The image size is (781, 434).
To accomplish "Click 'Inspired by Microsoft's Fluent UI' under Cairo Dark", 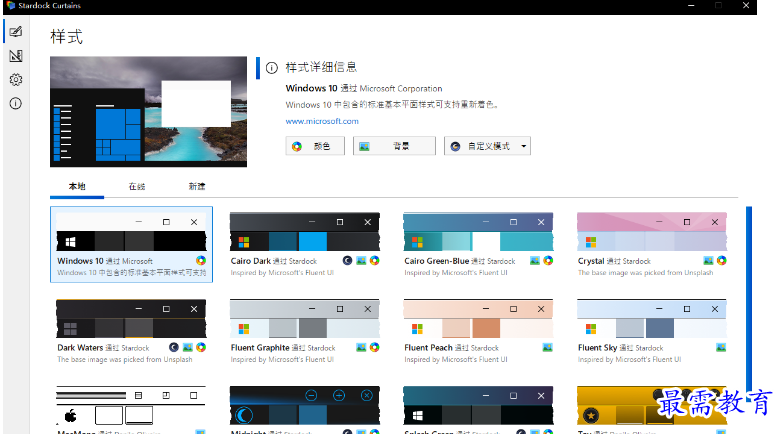I will click(282, 273).
